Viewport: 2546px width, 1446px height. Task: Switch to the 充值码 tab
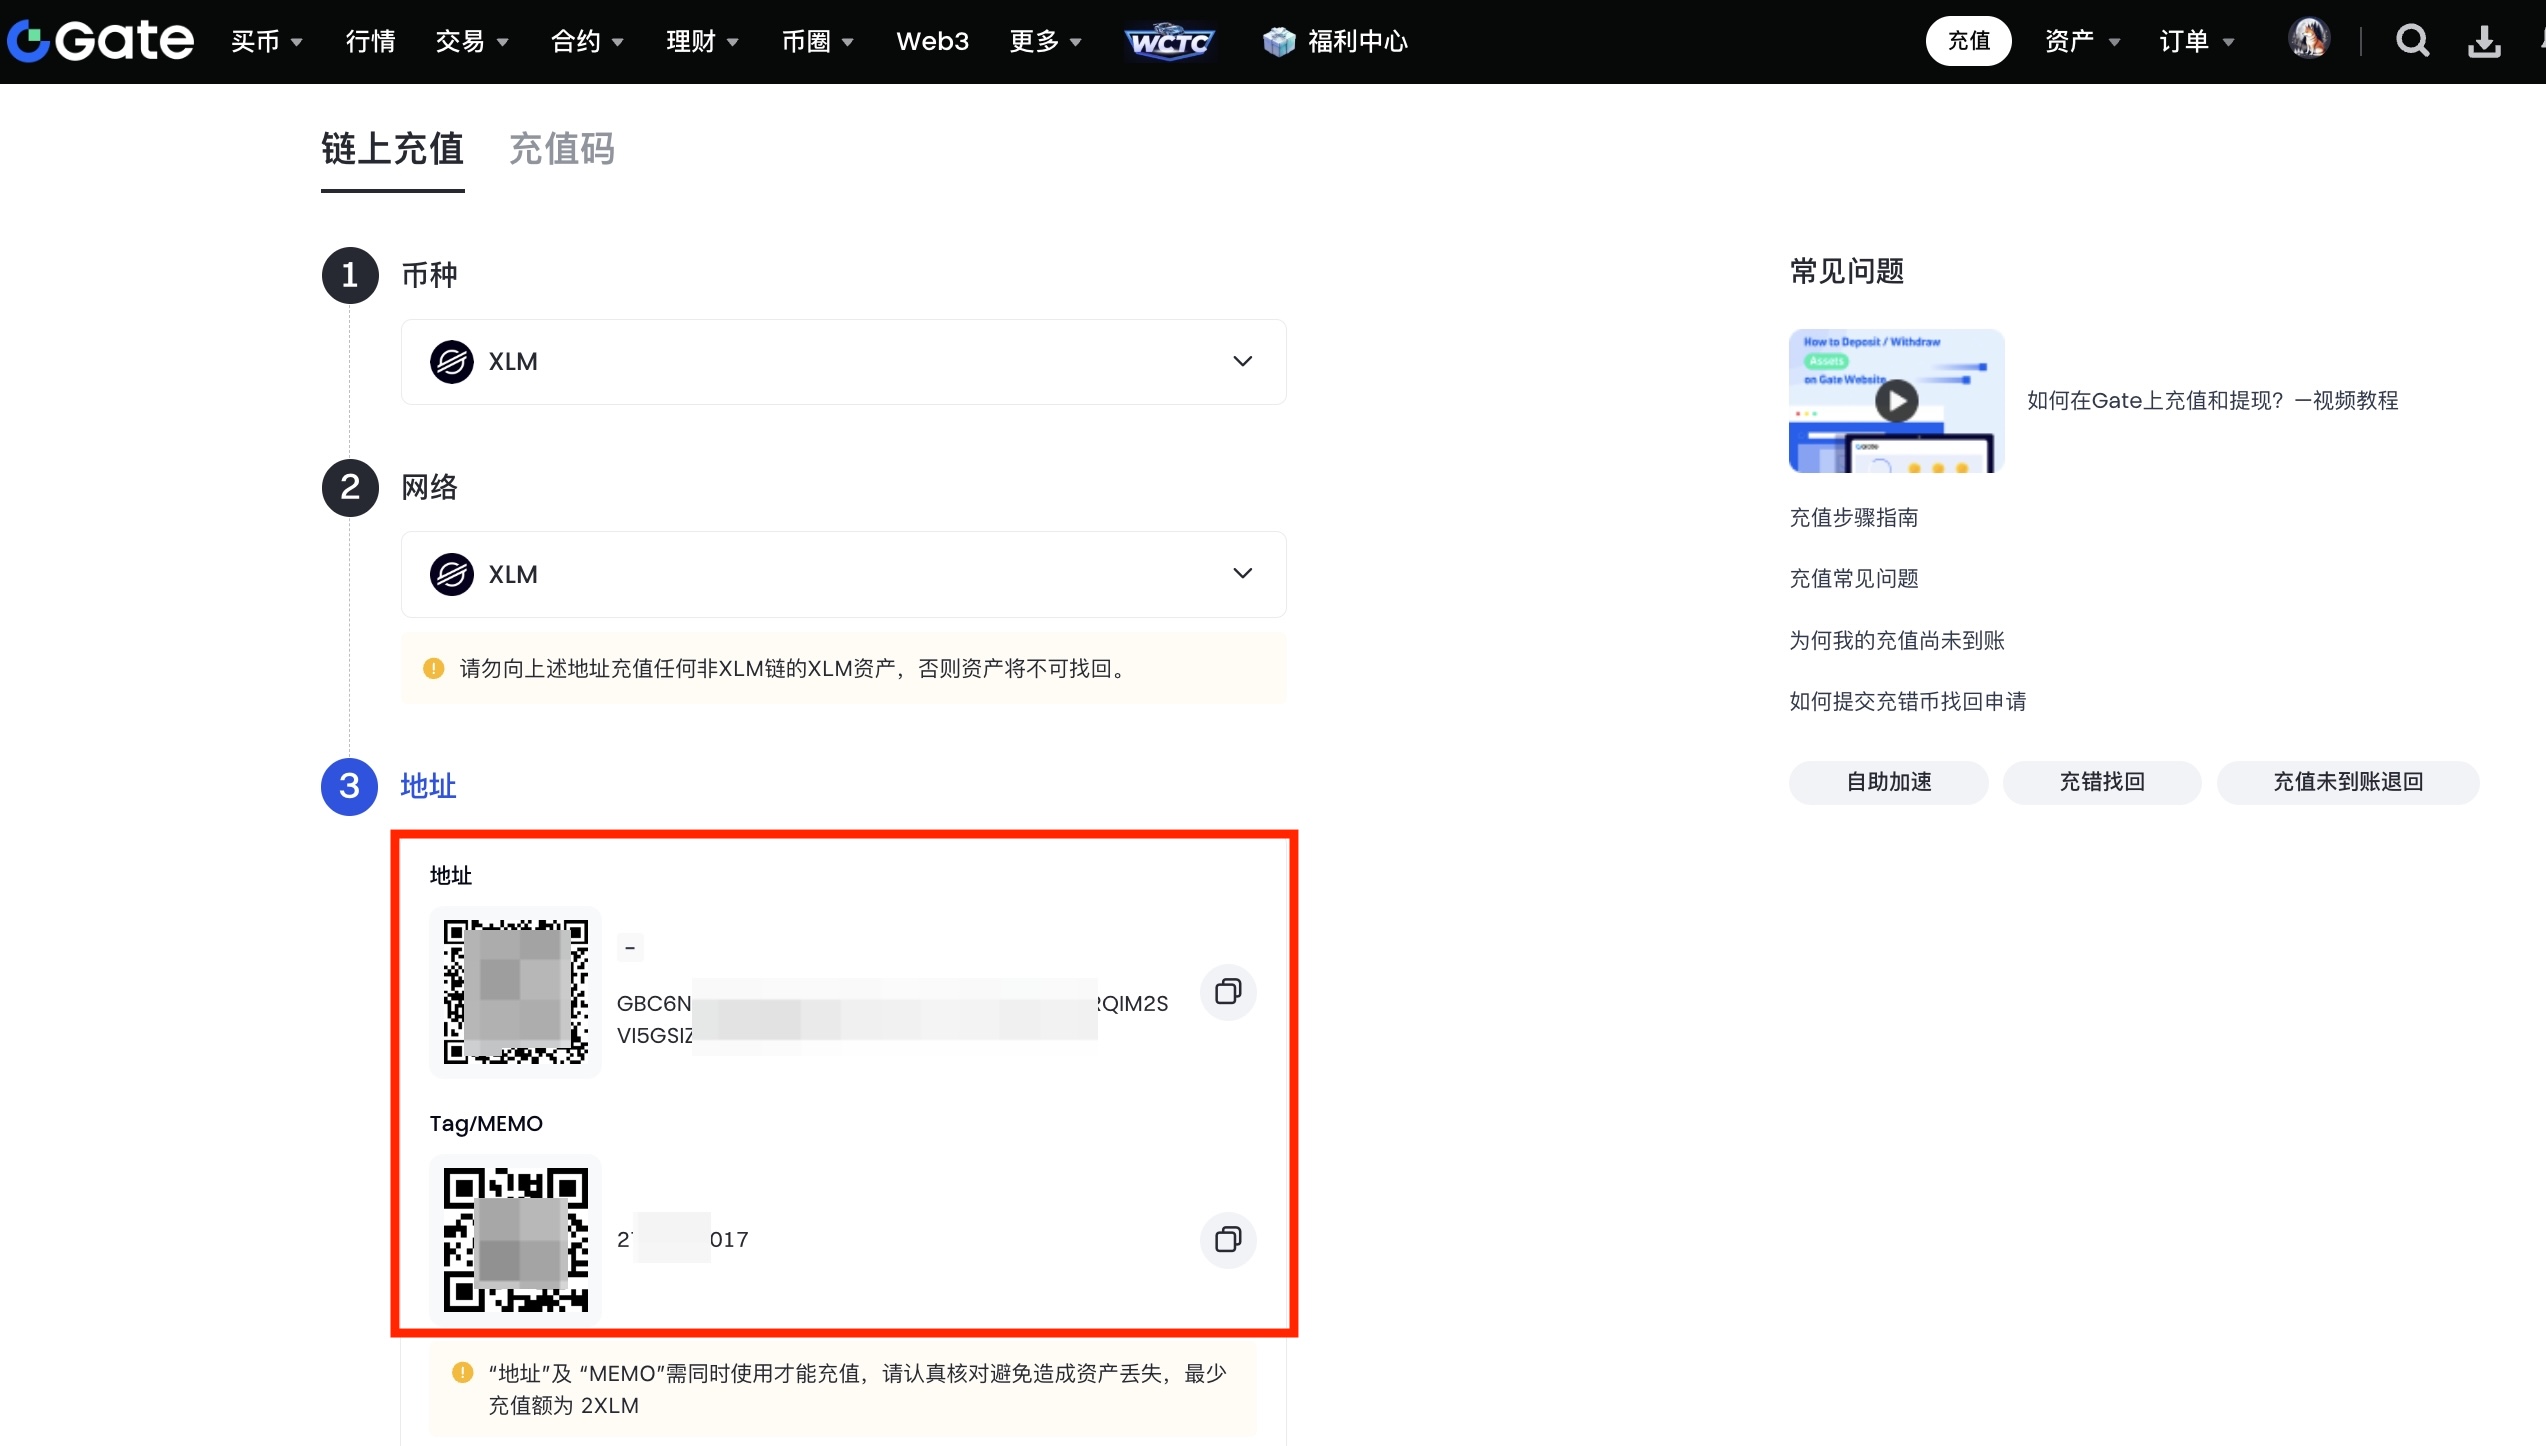[562, 149]
